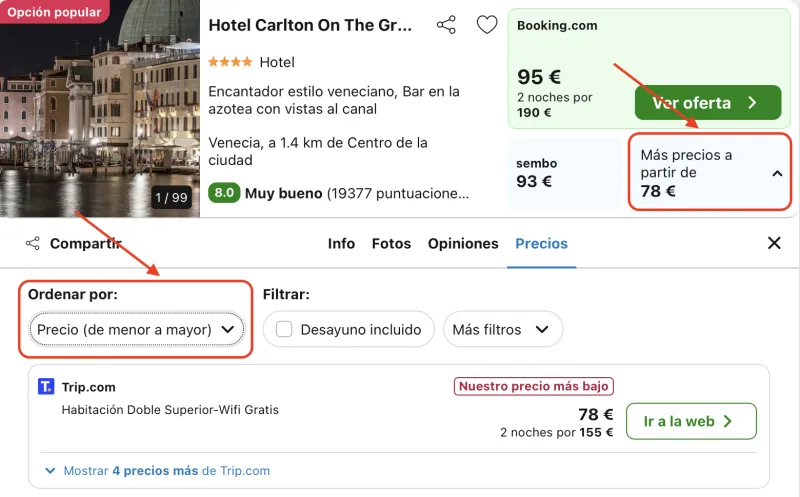Close the hotel details panel
Image resolution: width=800 pixels, height=497 pixels.
(774, 243)
